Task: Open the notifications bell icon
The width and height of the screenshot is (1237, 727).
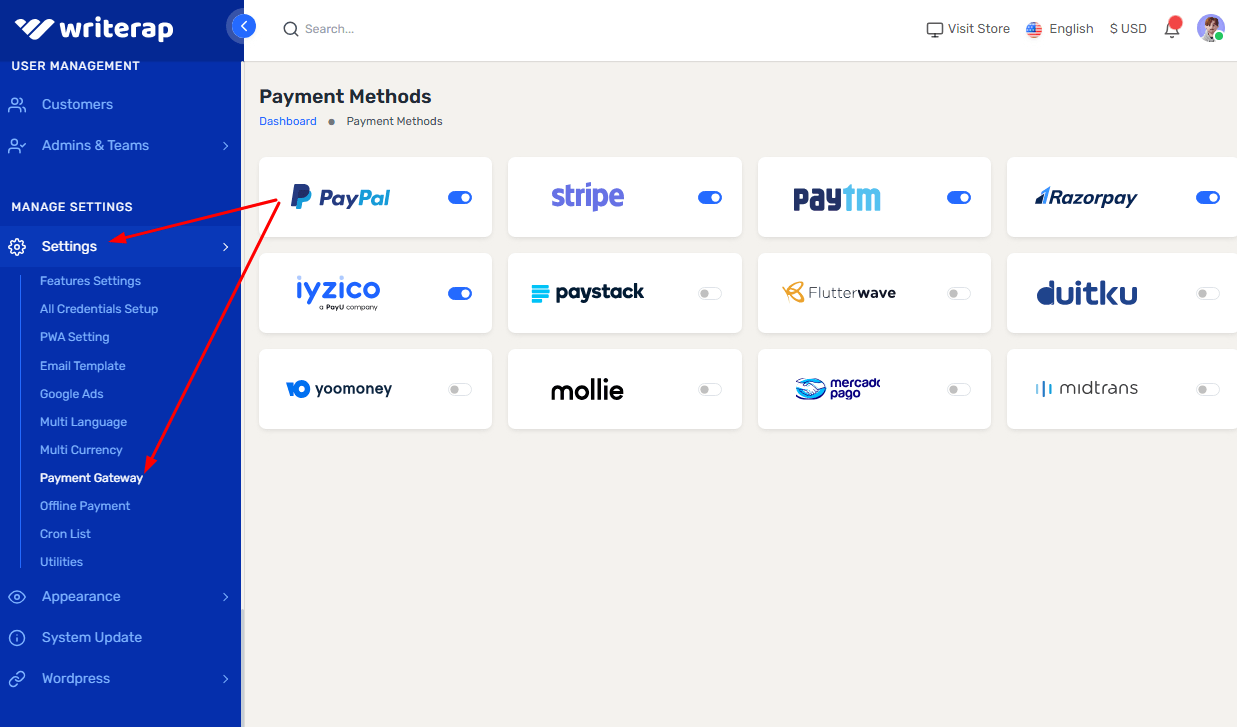Action: [1172, 29]
